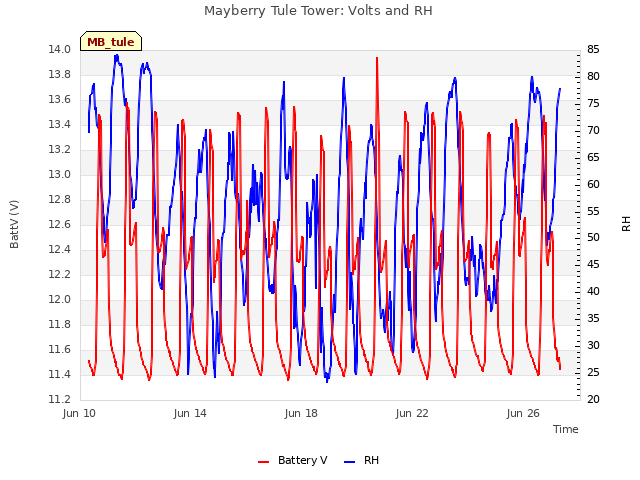
Task: Click the 12.4 voltage tick label
Action: click(60, 249)
